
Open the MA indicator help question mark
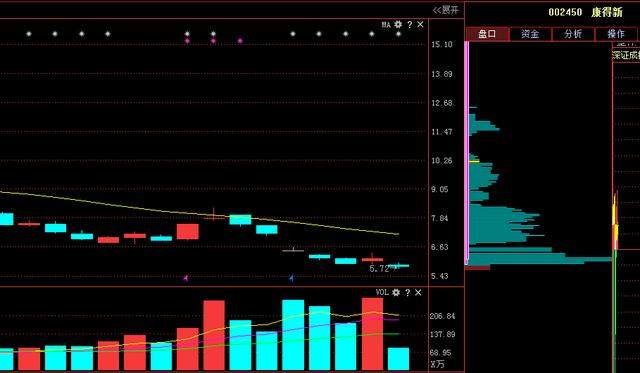410,25
